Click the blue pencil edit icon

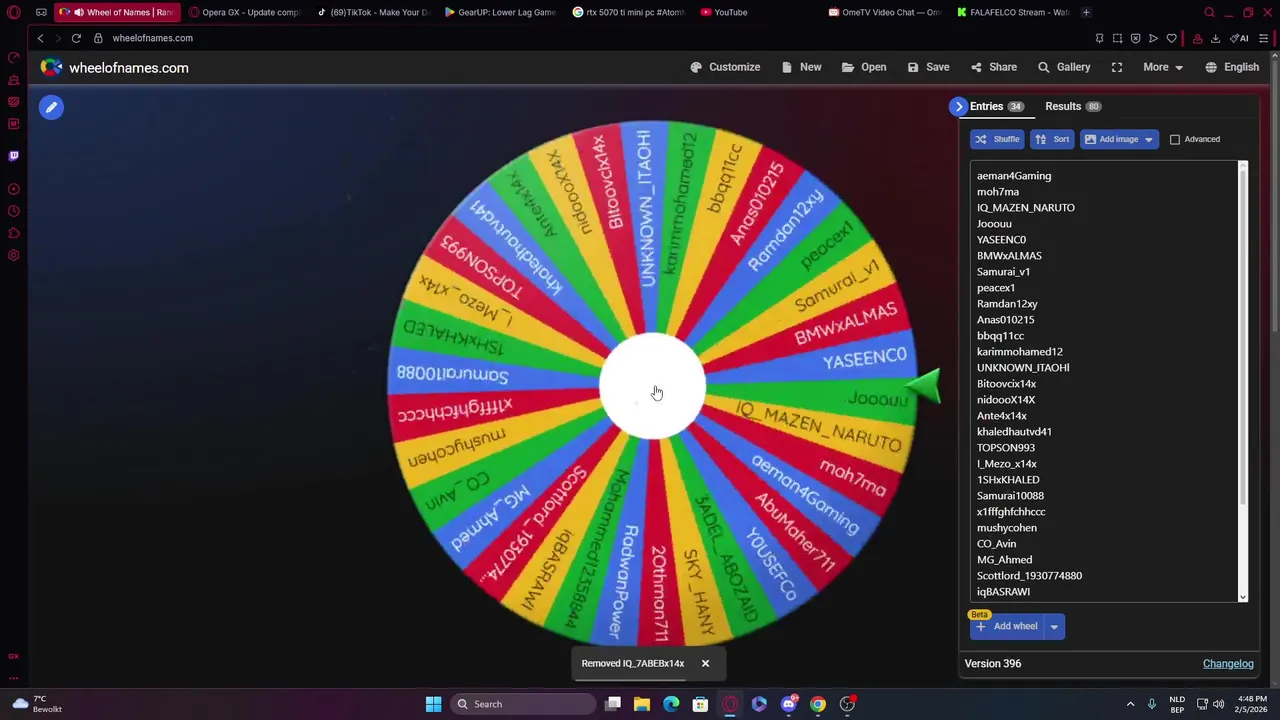[51, 107]
